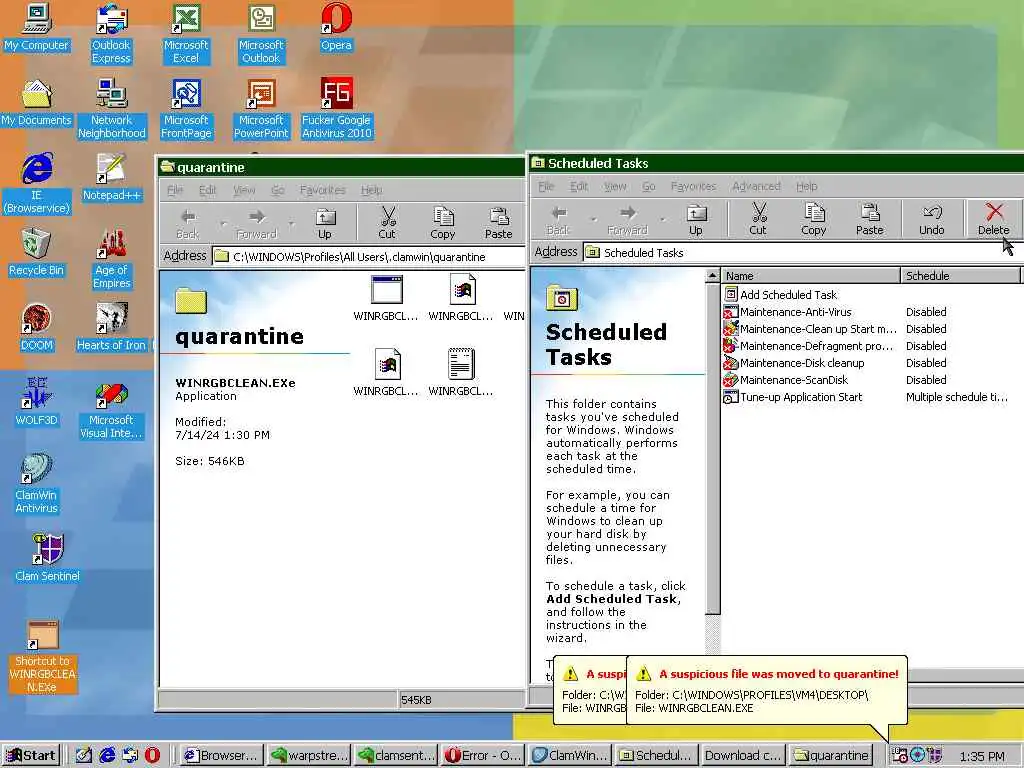
Task: Sort tasks by the Name column header
Action: pos(810,276)
